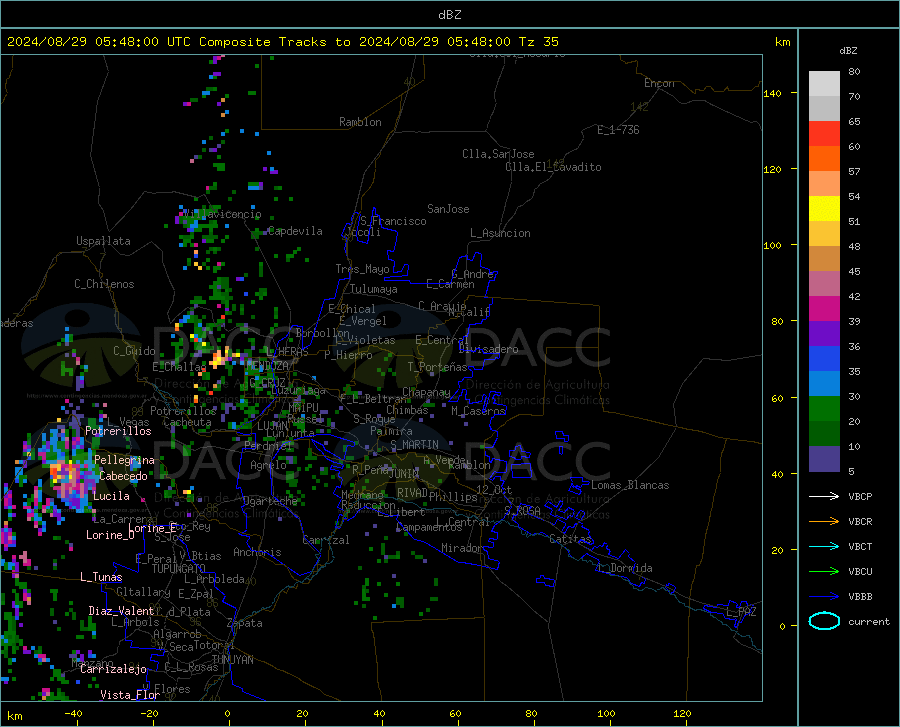The width and height of the screenshot is (900, 727).
Task: Click the 'Vista_Flor' map label
Action: click(130, 695)
